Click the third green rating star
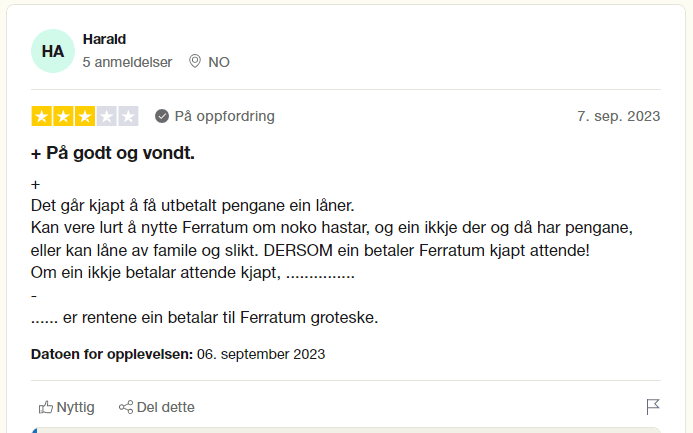693x433 pixels. pos(85,116)
